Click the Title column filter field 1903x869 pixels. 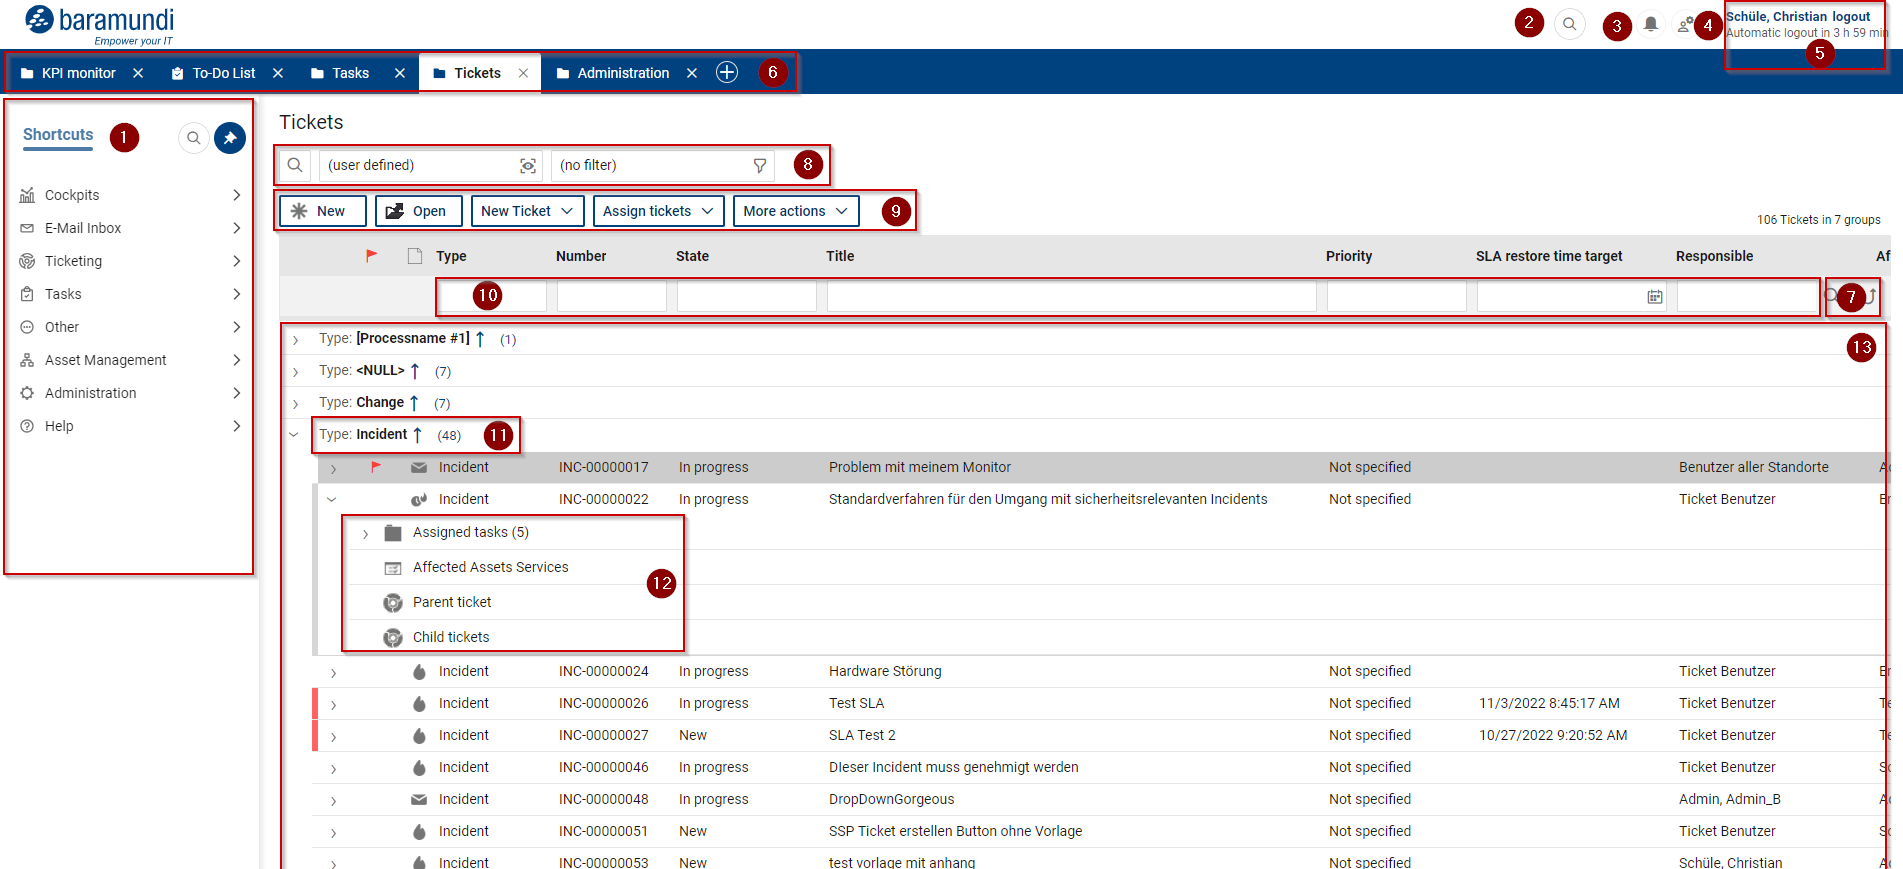[1072, 296]
